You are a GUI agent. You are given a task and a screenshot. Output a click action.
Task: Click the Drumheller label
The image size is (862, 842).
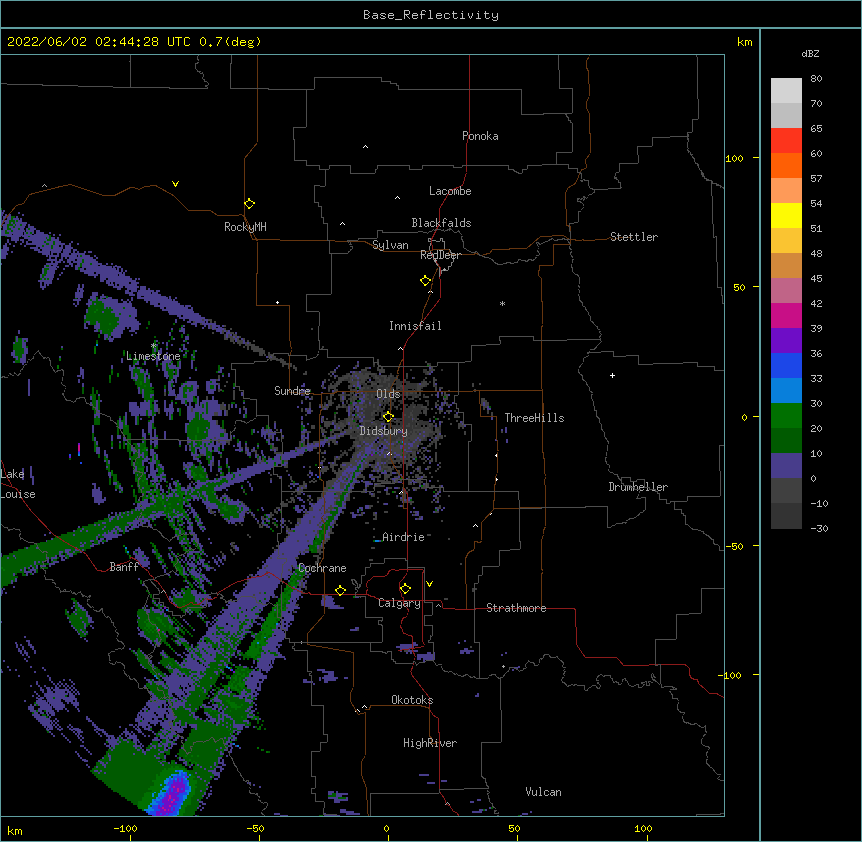tap(638, 487)
